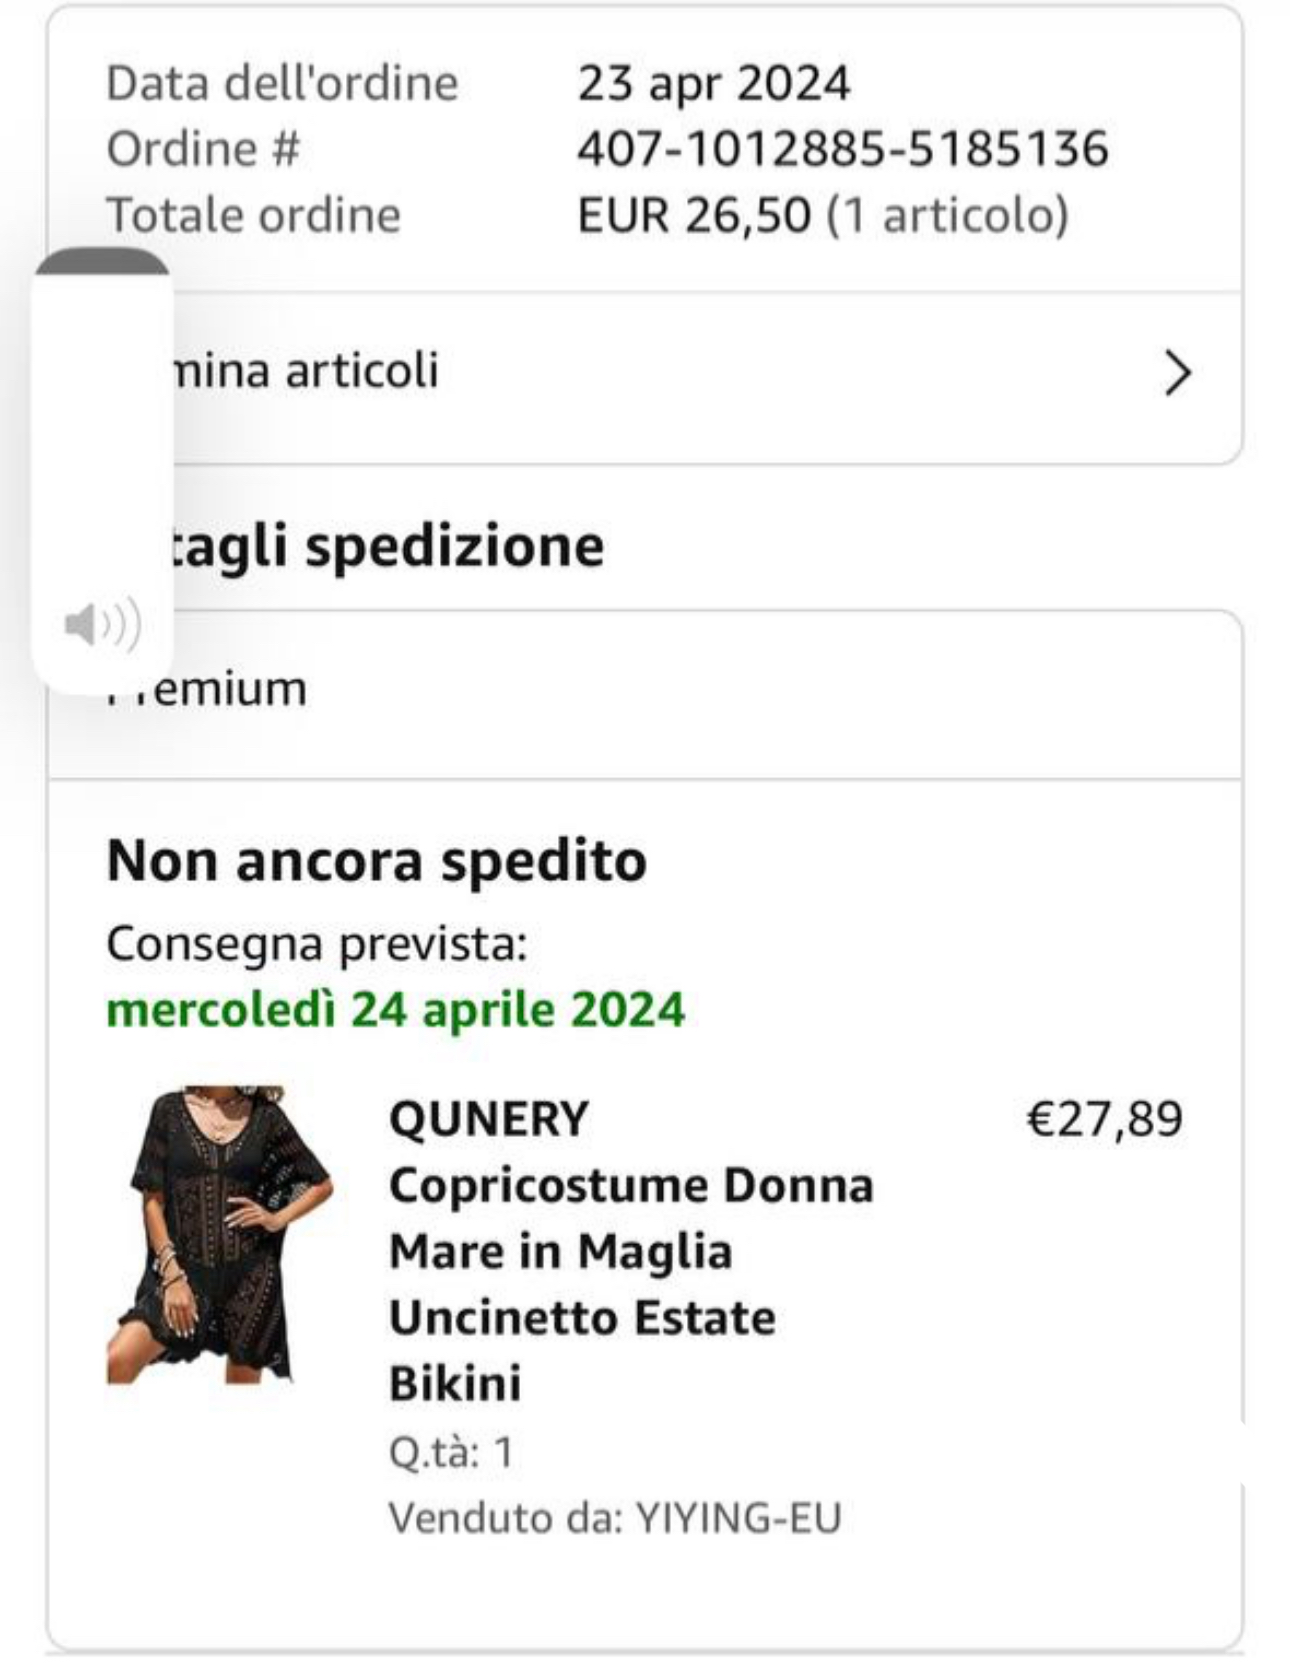Click the Q.tà: 1 quantity text
The height and width of the screenshot is (1667, 1290).
pos(451,1452)
